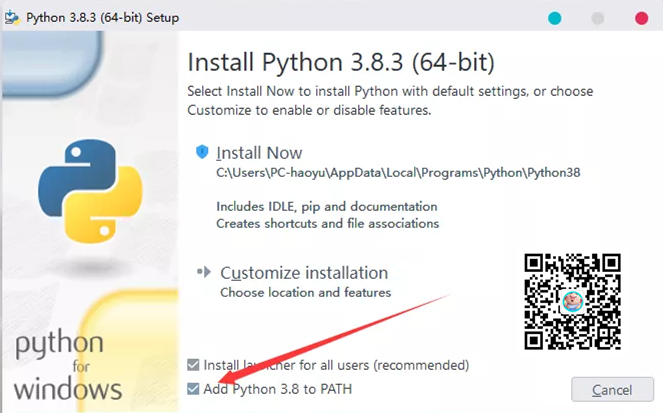Viewport: 663px width, 413px height.
Task: Click the gray circle window button
Action: [x=597, y=18]
